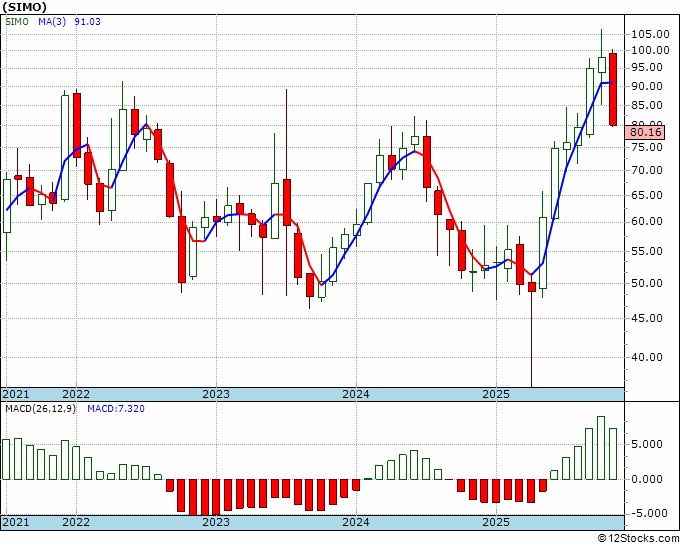Click the 60.00 price axis label
Viewport: 680px width, 546px height.
[x=647, y=222]
